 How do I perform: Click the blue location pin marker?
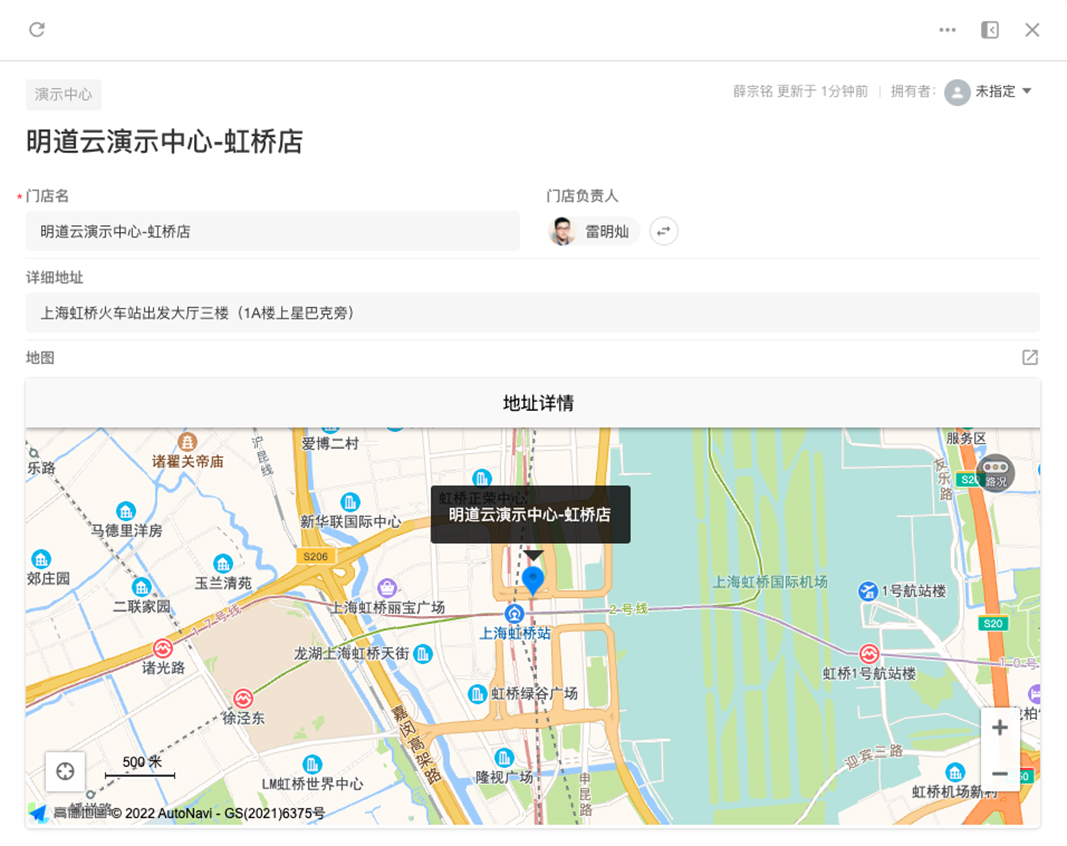point(533,581)
